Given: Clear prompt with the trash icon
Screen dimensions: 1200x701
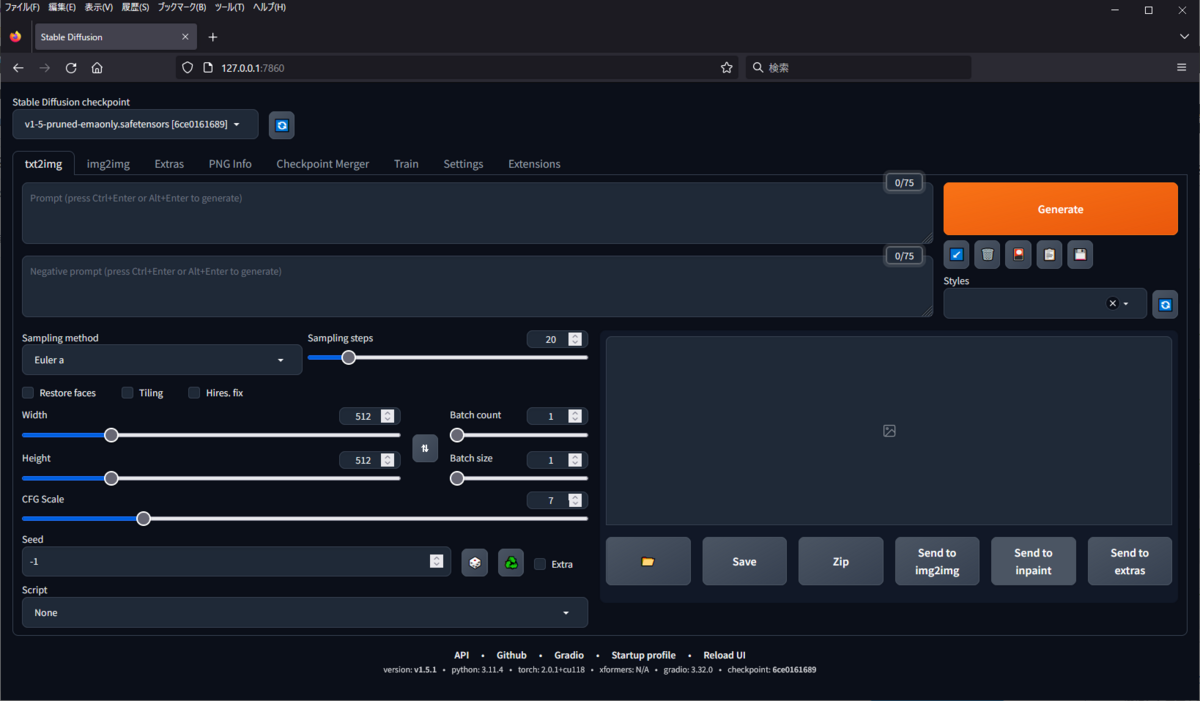Looking at the screenshot, I should coord(988,255).
